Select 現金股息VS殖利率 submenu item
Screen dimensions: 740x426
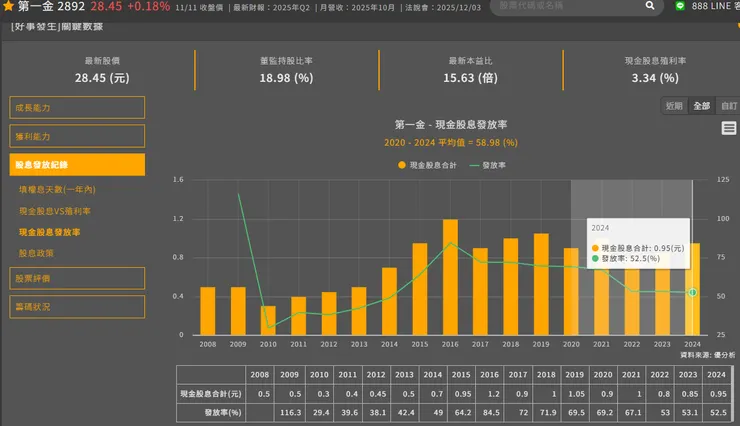pyautogui.click(x=55, y=211)
